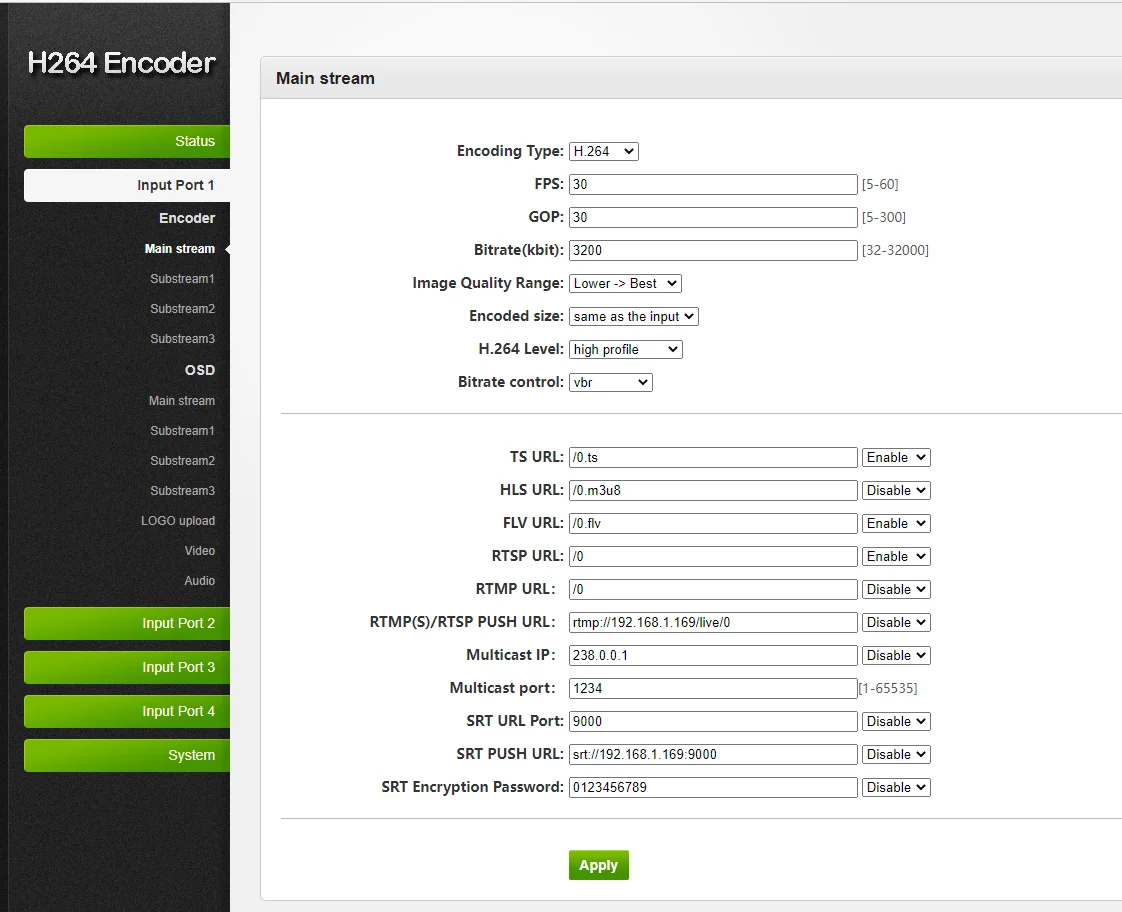Image resolution: width=1122 pixels, height=912 pixels.
Task: Click the FPS input field
Action: [x=713, y=185]
